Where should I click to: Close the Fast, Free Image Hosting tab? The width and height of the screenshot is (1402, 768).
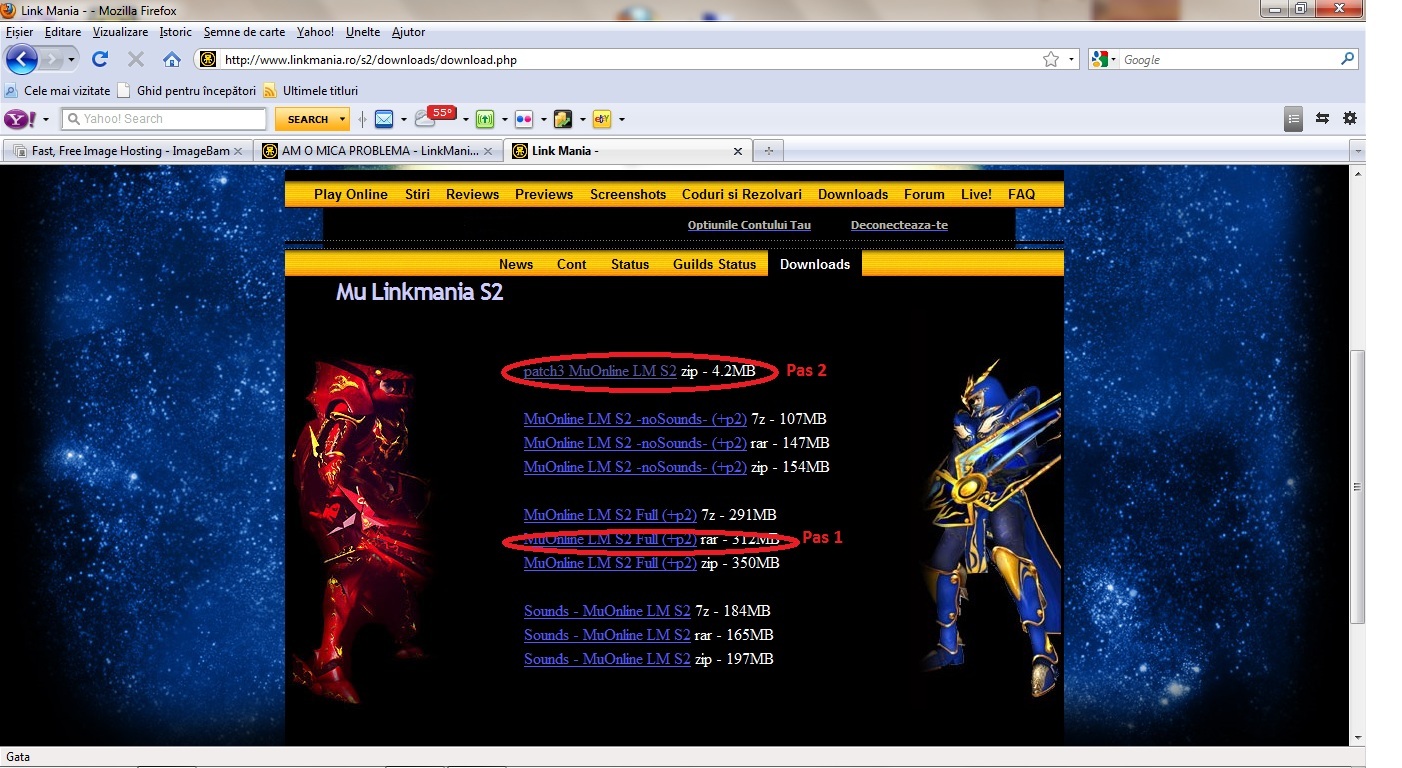pos(237,152)
